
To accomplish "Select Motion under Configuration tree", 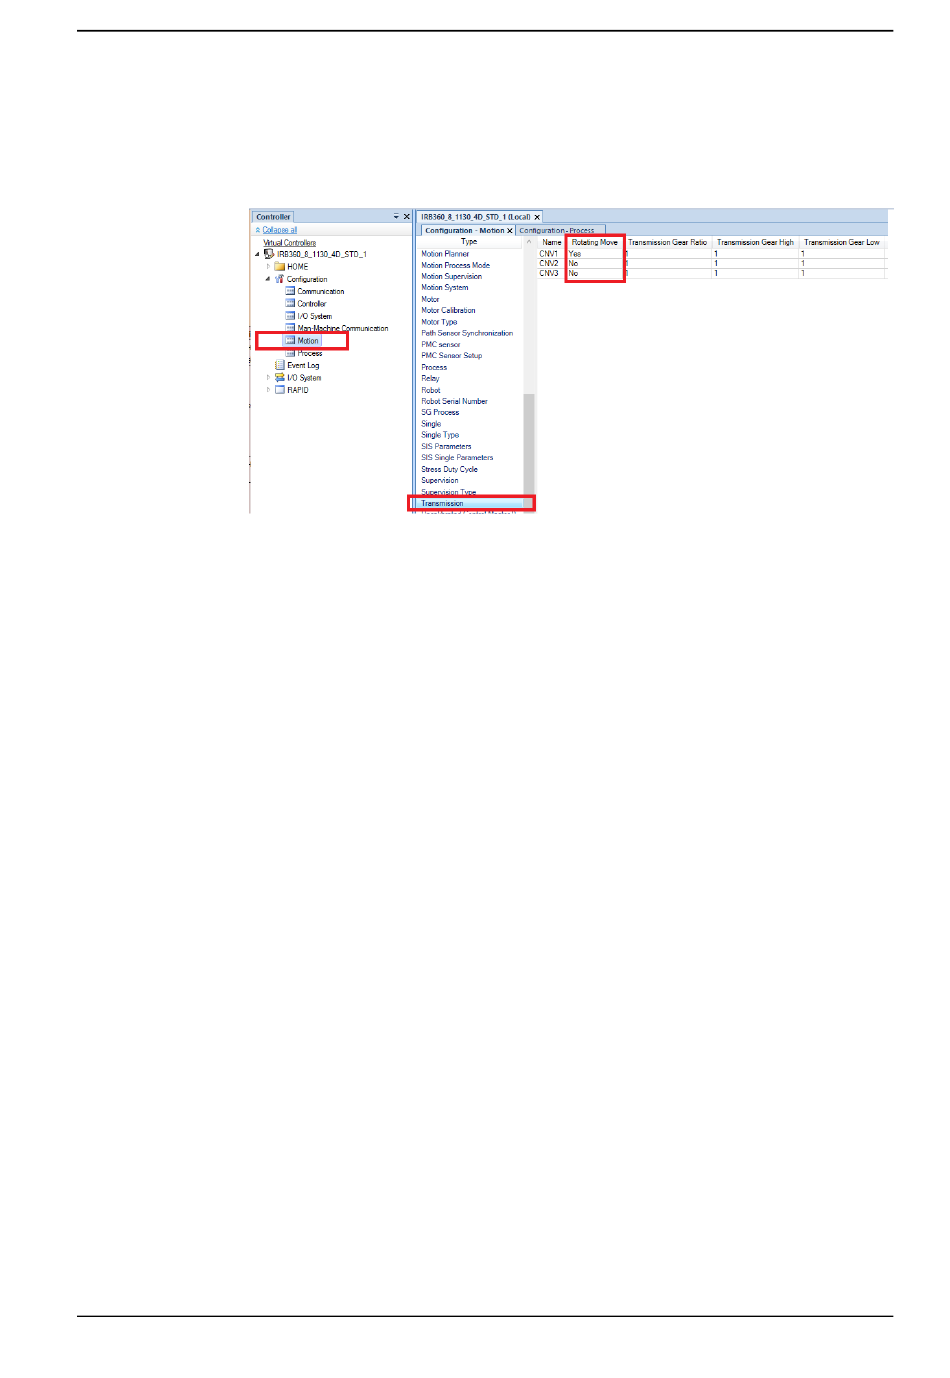I will [x=308, y=341].
